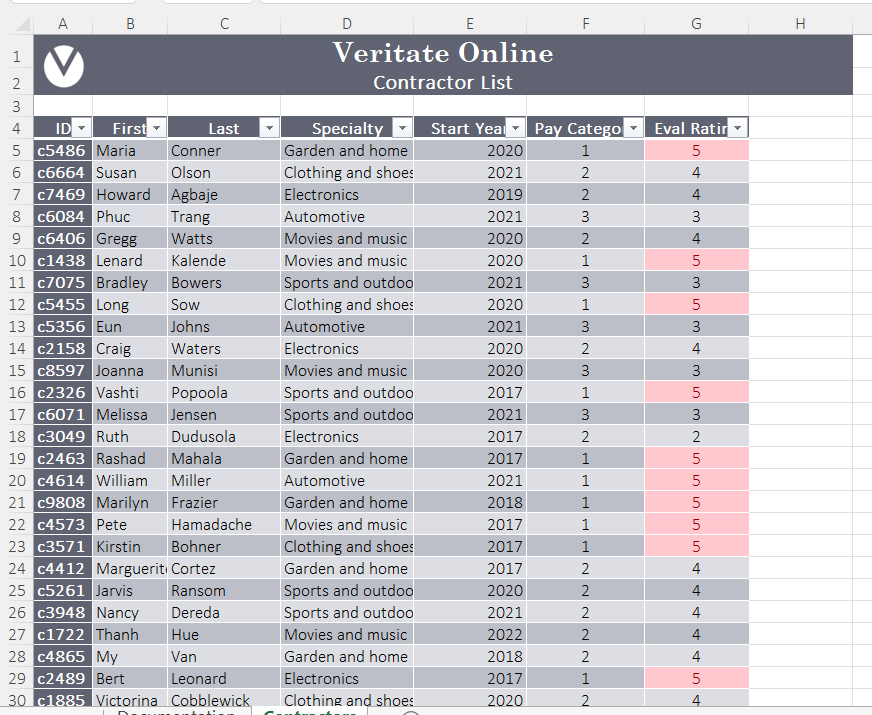Screen dimensions: 872x715
Task: Open the Eval Rating filter dropdown
Action: [737, 128]
